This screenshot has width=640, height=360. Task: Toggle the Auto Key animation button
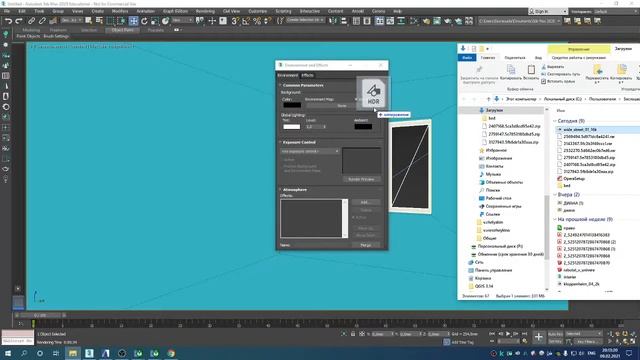[x=555, y=334]
